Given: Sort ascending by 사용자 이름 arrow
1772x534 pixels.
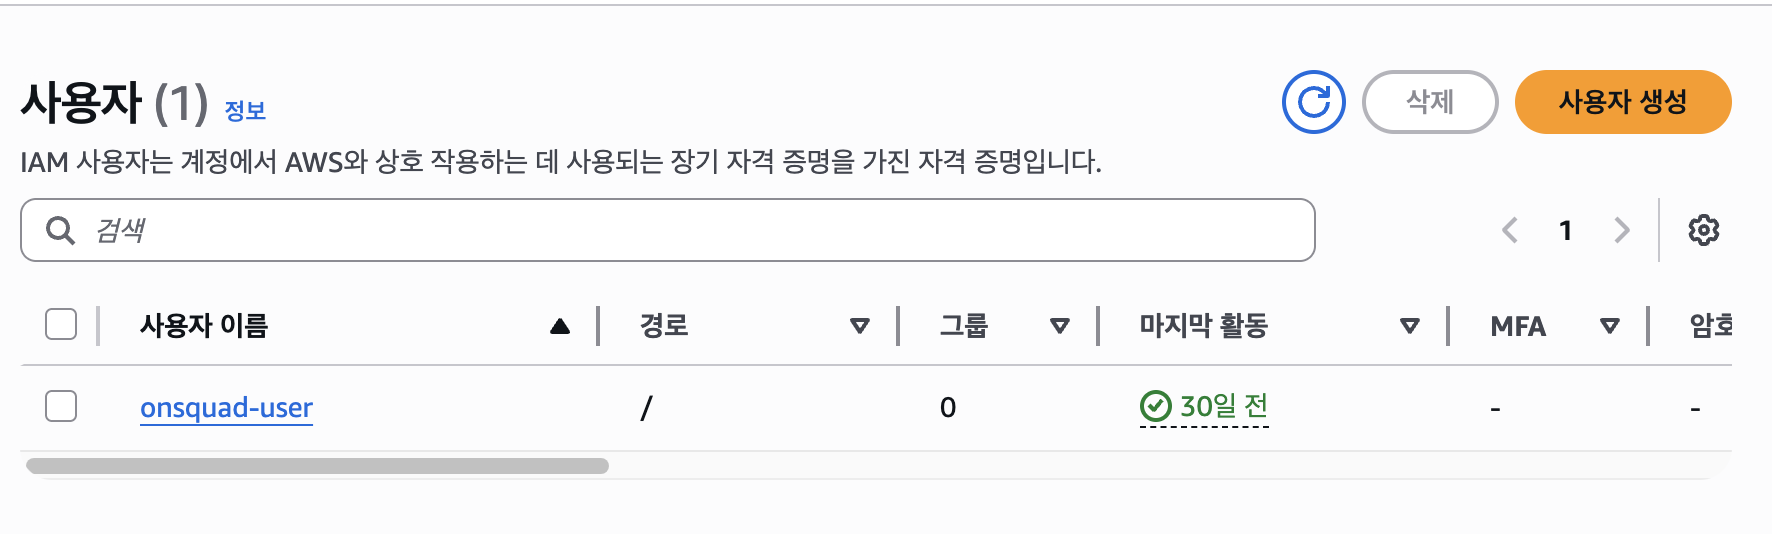Looking at the screenshot, I should click(x=560, y=326).
